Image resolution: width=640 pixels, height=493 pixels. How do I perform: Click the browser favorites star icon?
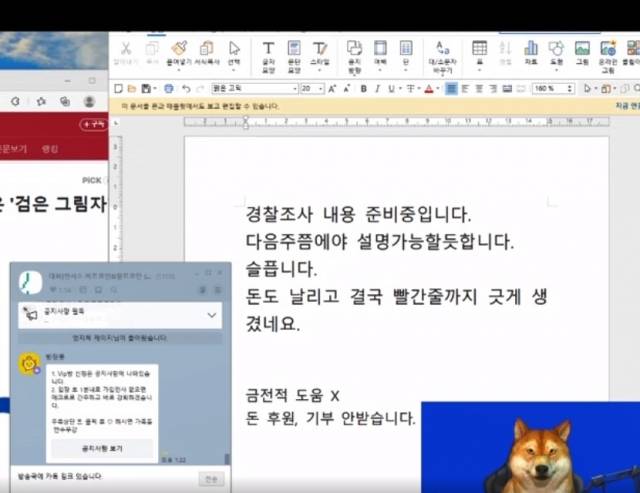(41, 101)
